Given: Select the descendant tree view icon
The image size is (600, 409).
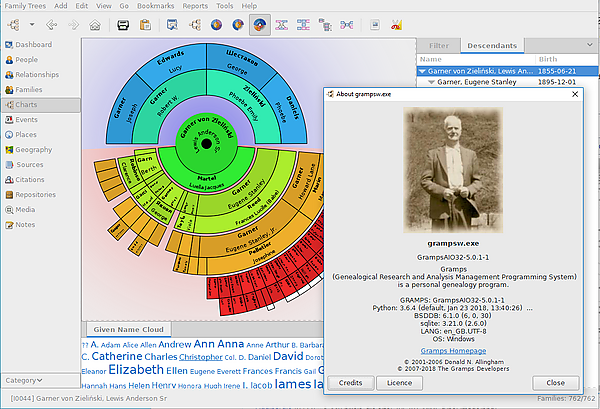Looking at the screenshot, I should 325,25.
